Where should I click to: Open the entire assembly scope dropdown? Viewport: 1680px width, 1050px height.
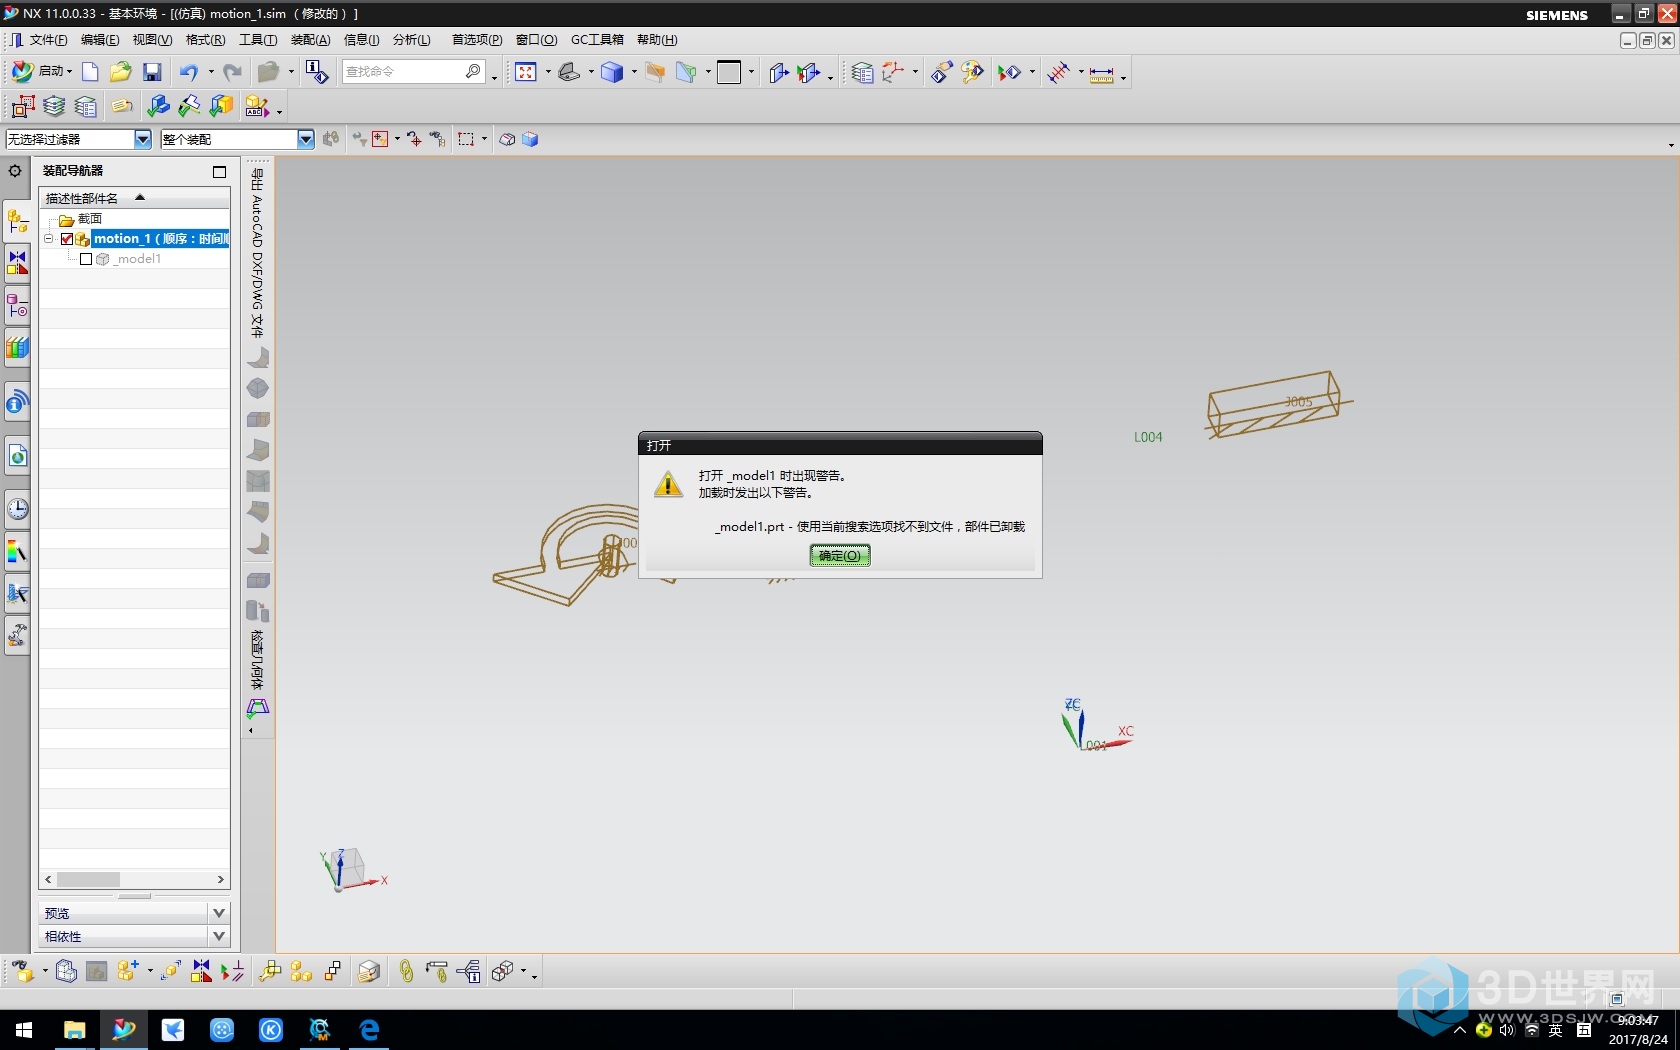coord(306,139)
